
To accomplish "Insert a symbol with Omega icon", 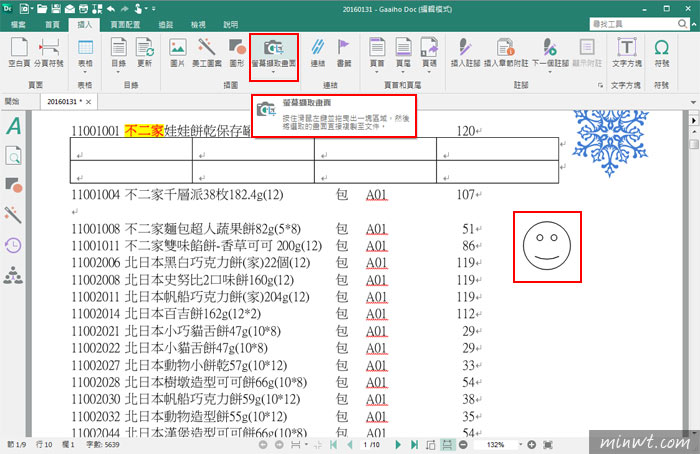I will tap(662, 53).
